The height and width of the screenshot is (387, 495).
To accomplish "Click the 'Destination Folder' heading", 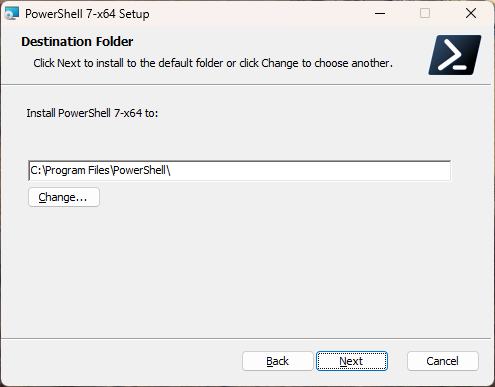I will pos(77,42).
